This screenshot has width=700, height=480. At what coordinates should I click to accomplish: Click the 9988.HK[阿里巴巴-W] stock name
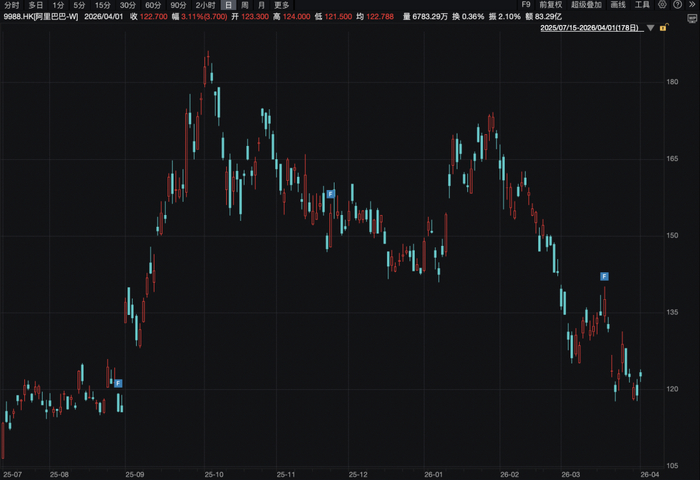point(41,17)
